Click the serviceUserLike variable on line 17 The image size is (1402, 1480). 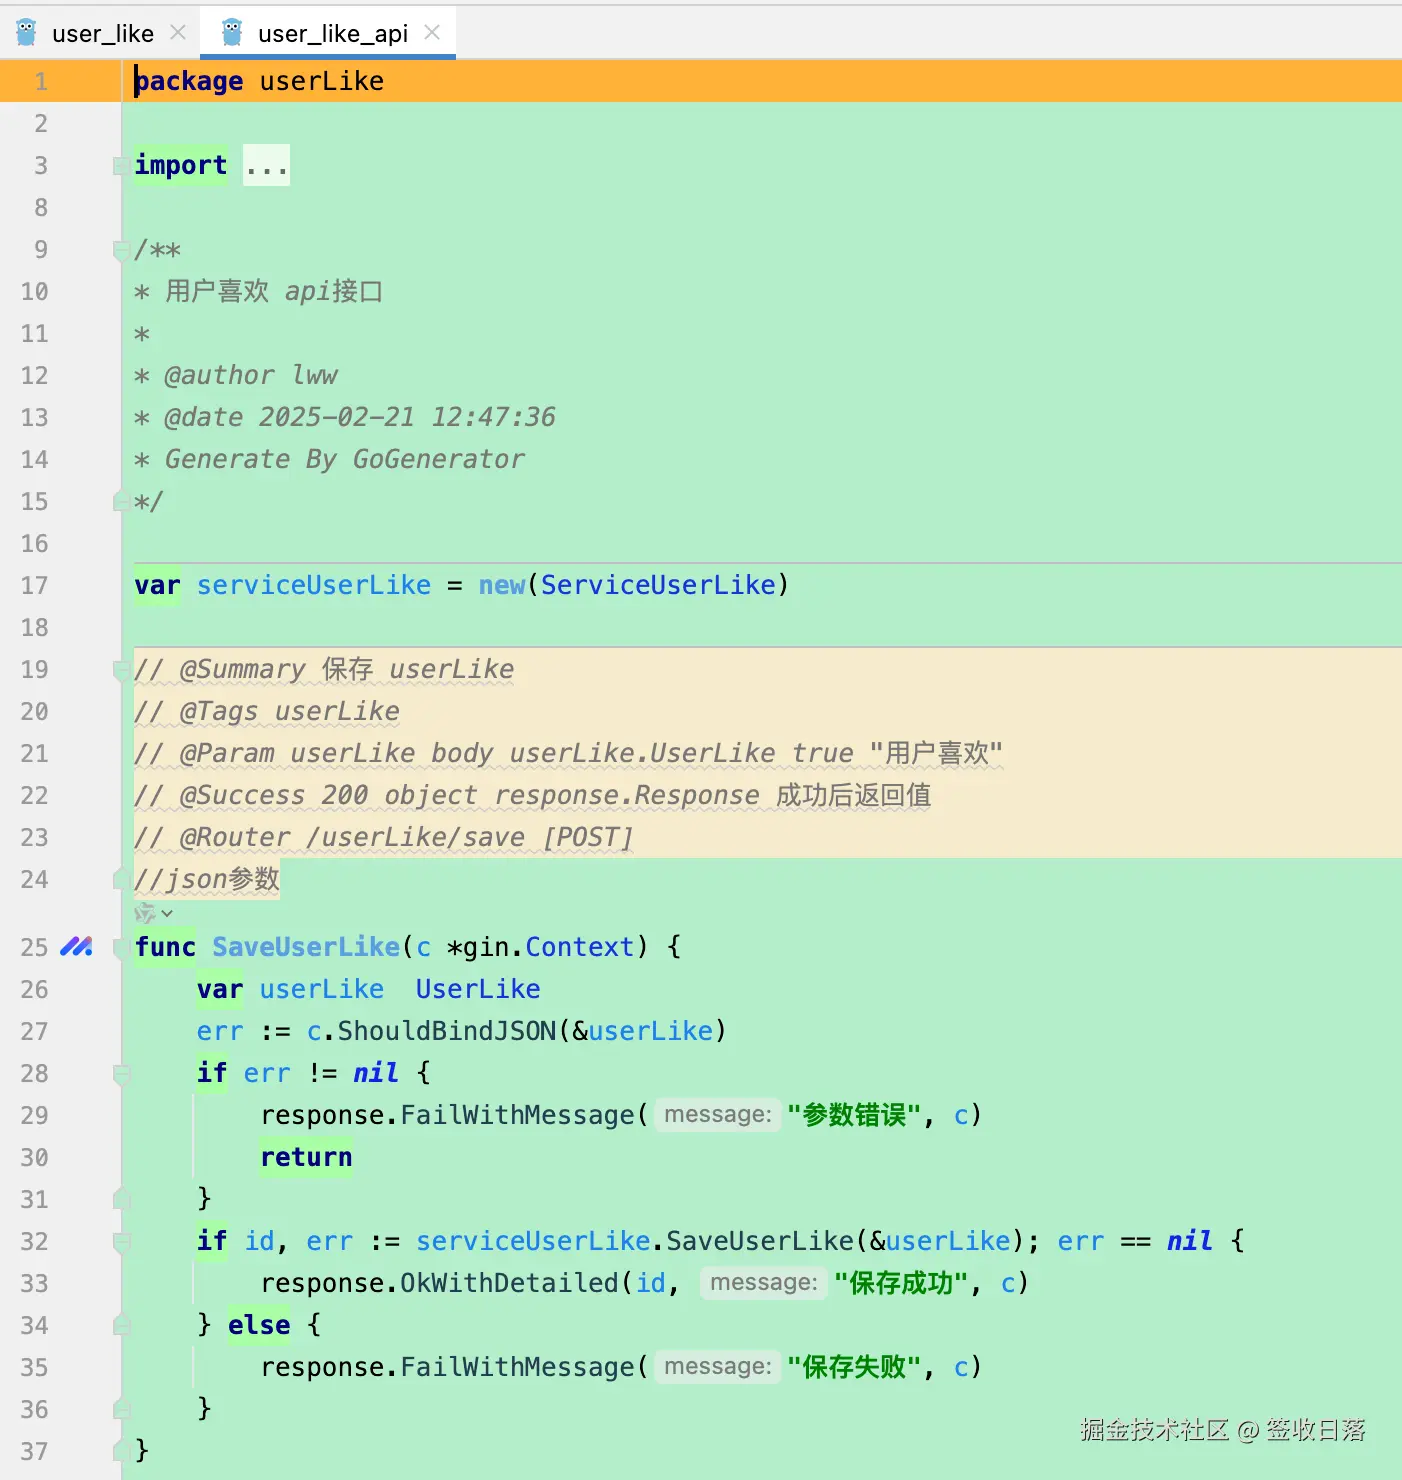[313, 585]
